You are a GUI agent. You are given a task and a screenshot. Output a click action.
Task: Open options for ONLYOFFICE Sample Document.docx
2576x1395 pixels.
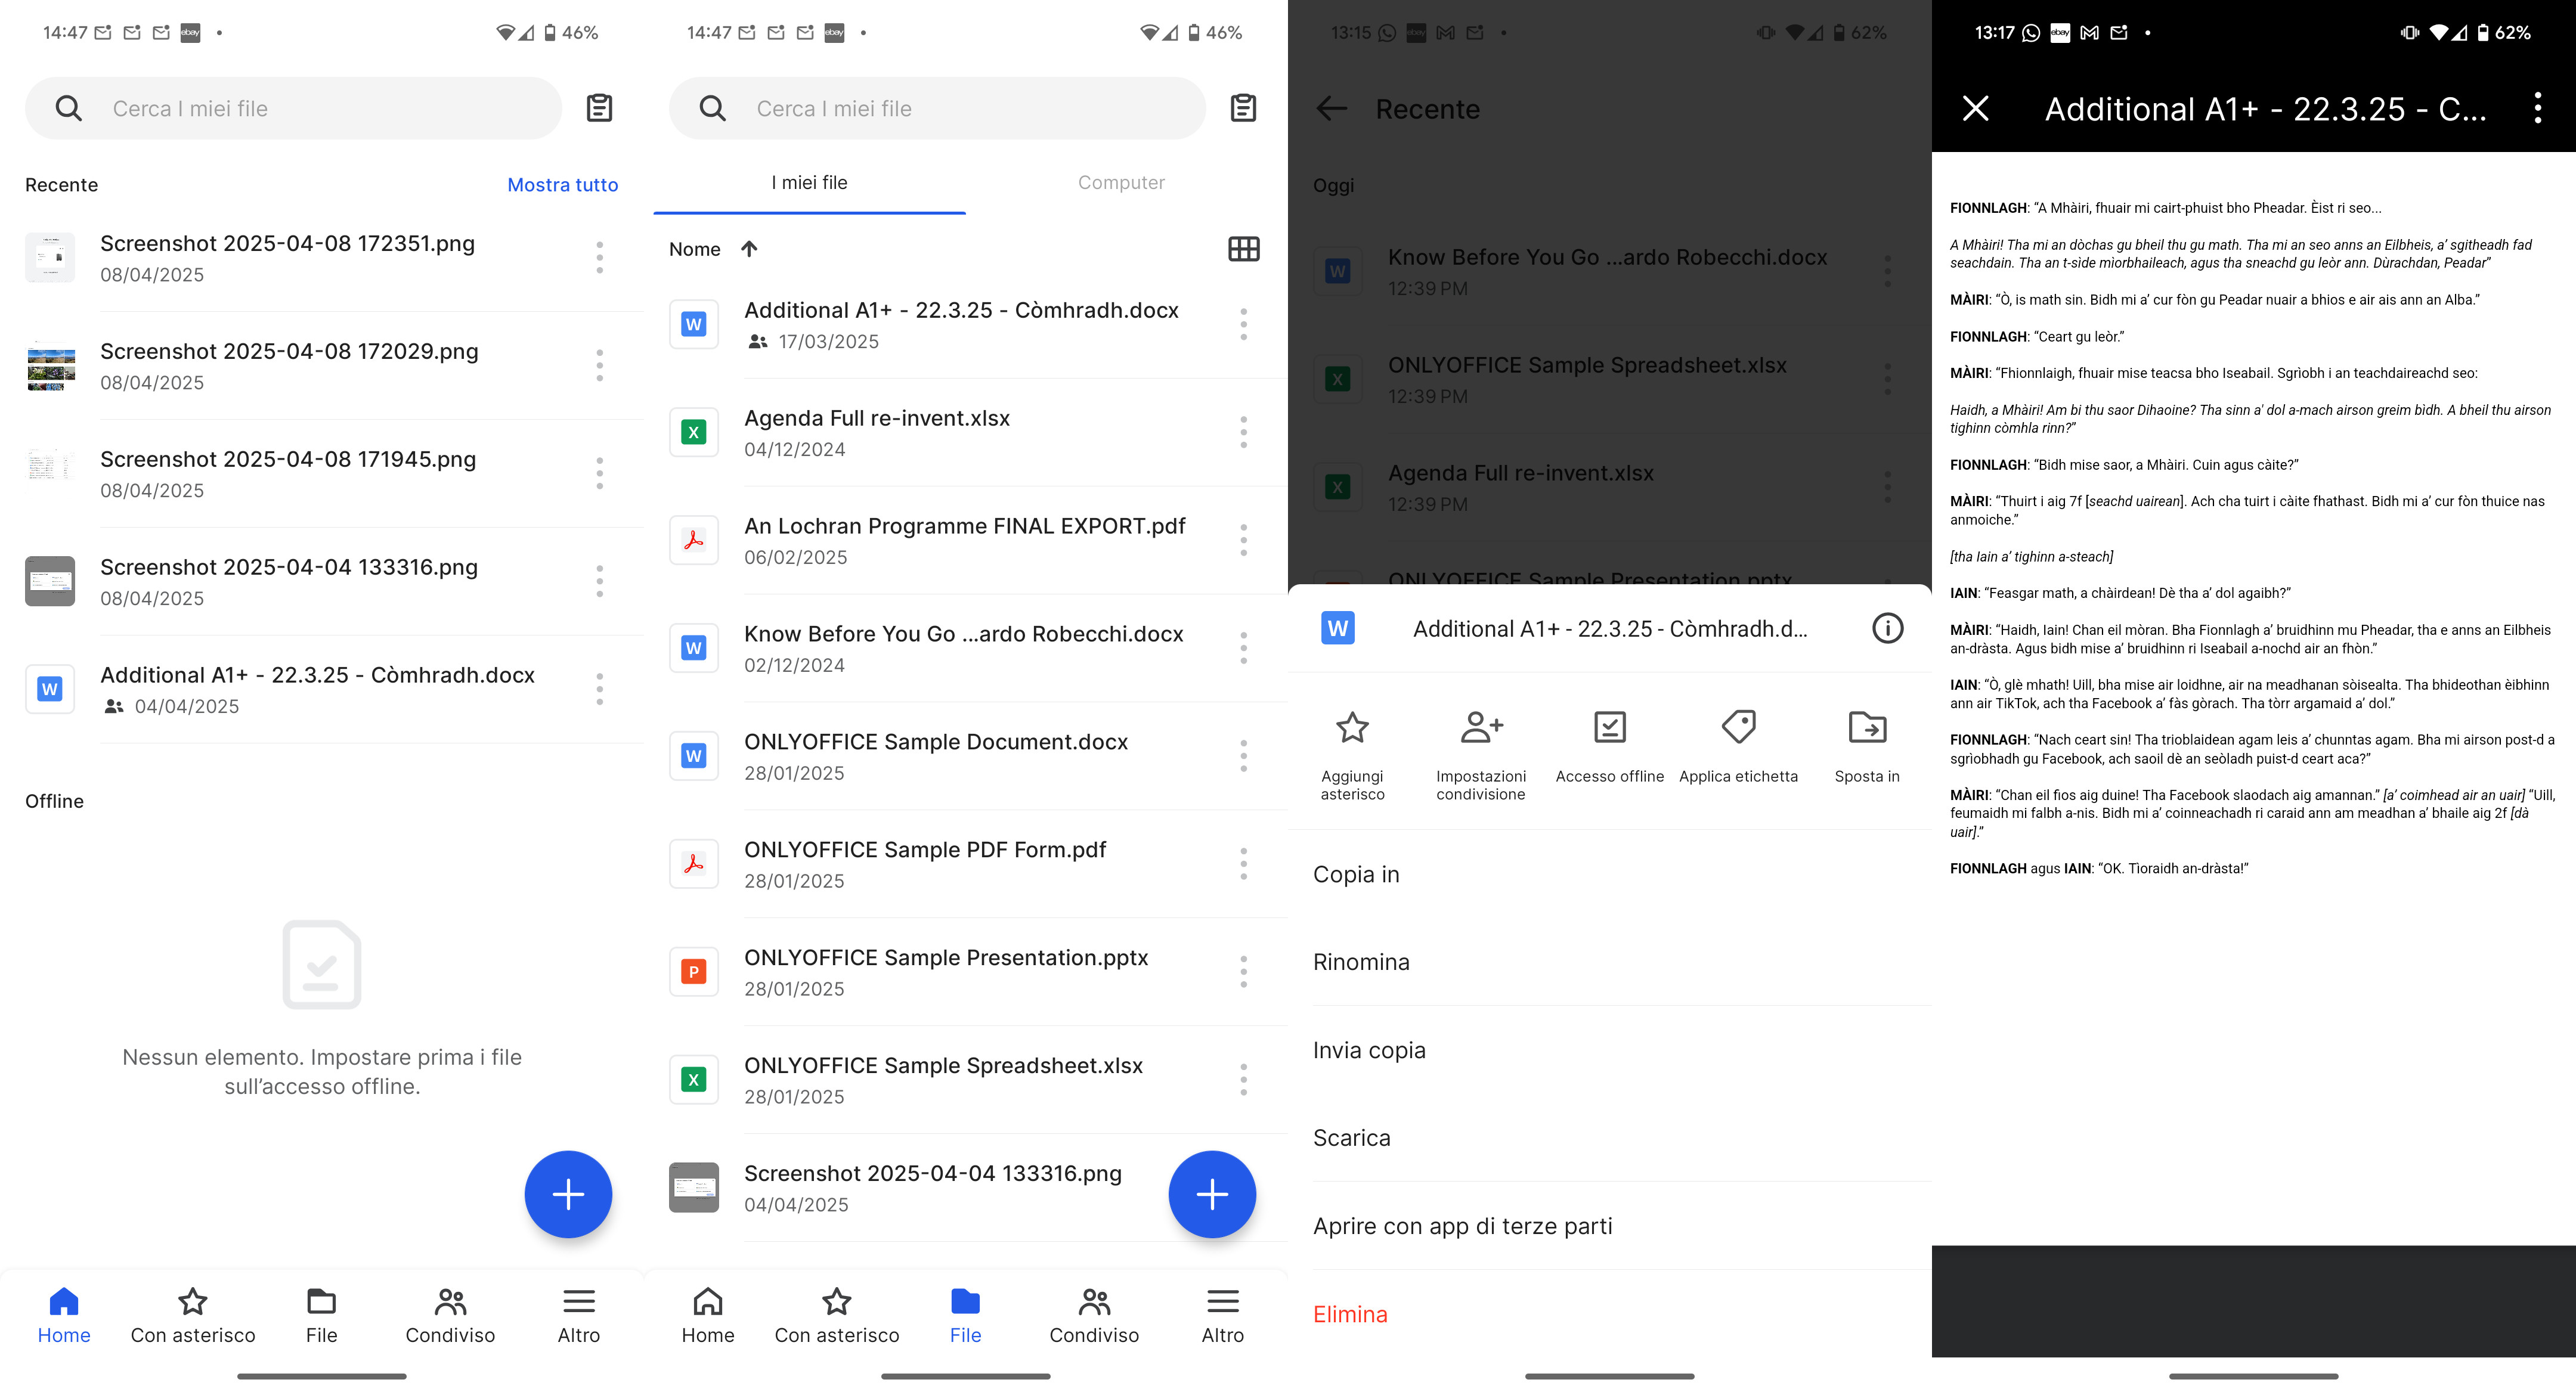pos(1243,756)
